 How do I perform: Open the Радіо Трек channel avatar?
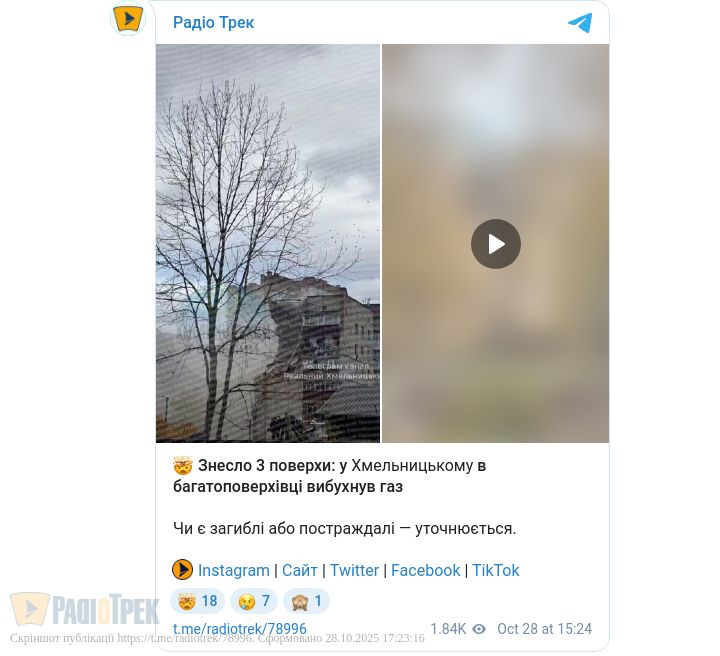click(x=128, y=18)
